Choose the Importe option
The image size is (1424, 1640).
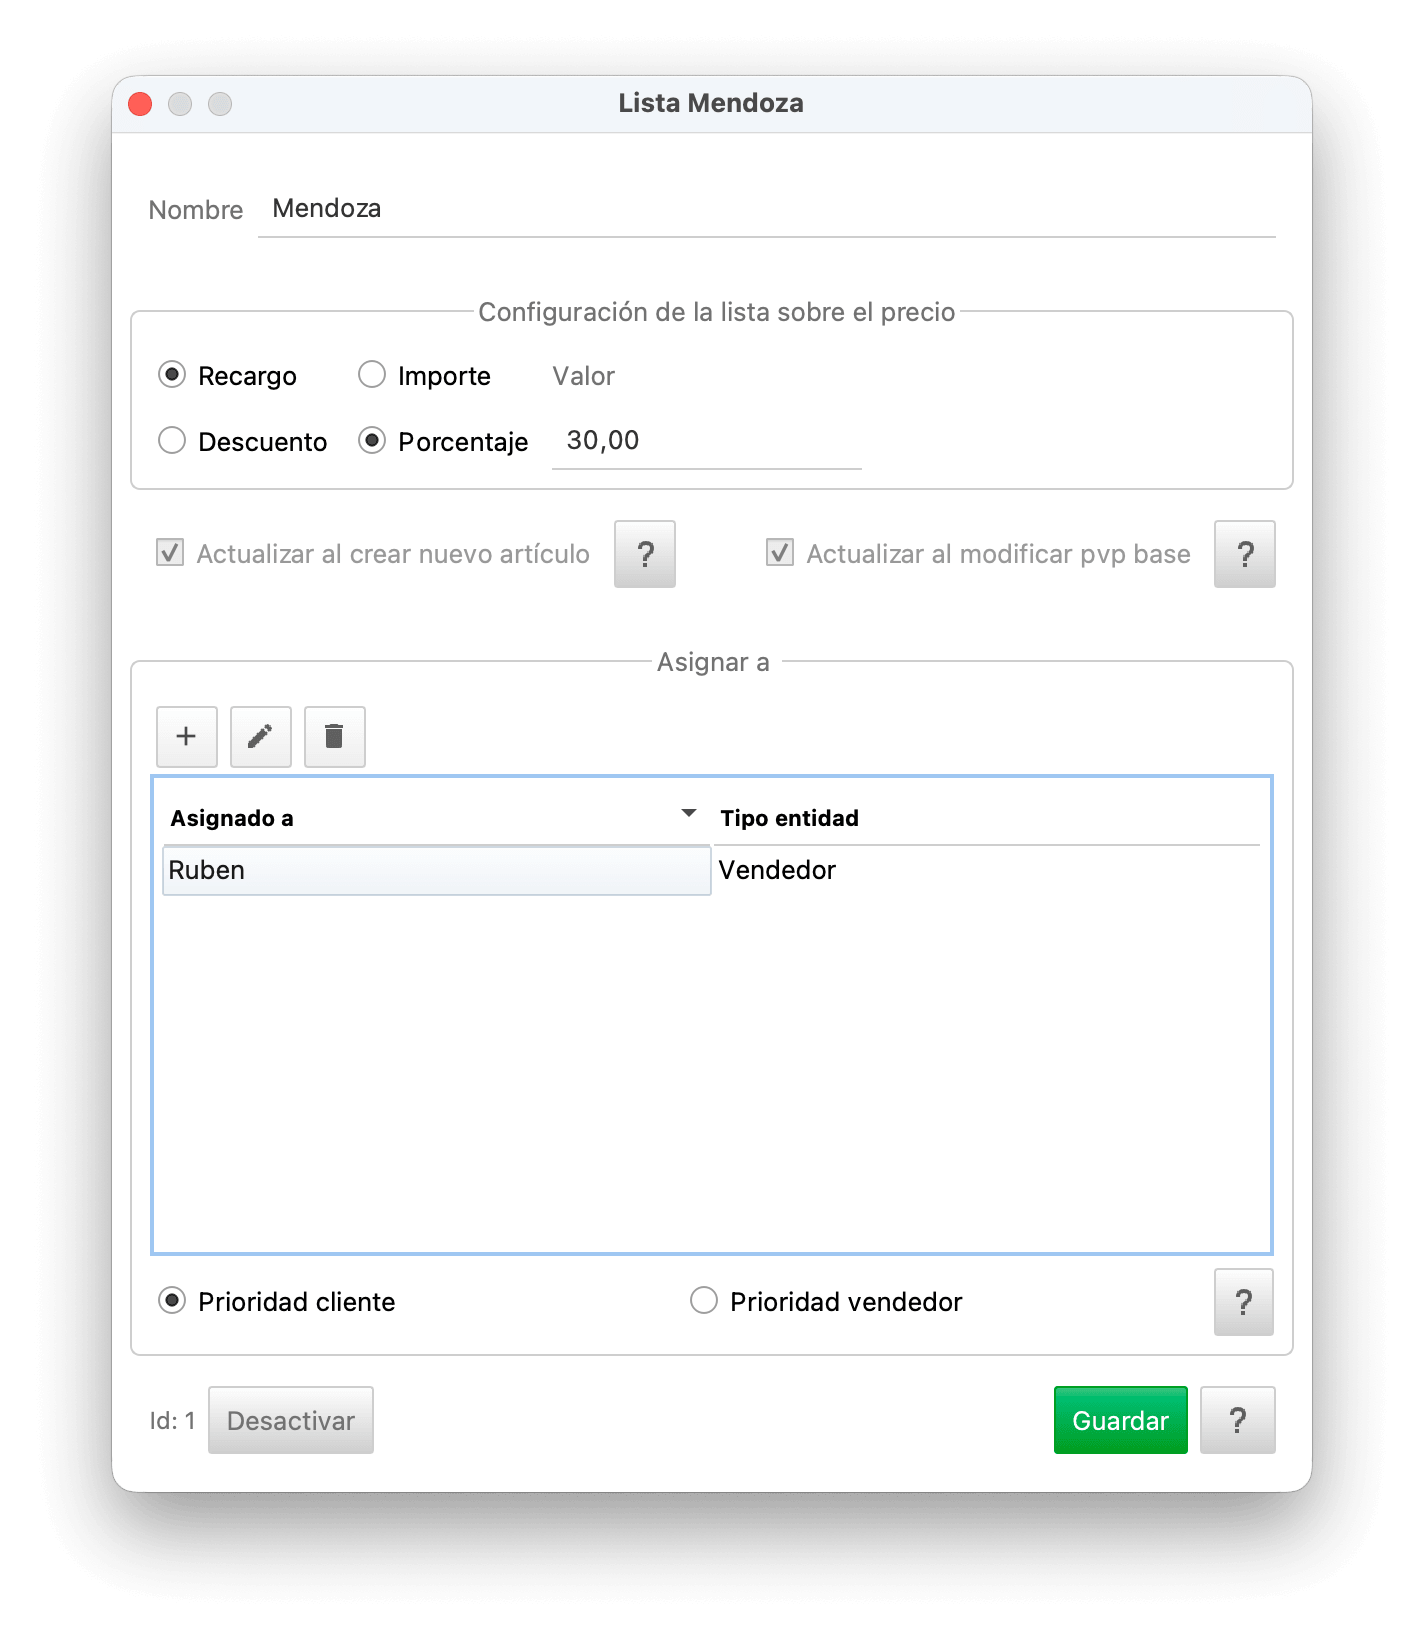pos(372,375)
